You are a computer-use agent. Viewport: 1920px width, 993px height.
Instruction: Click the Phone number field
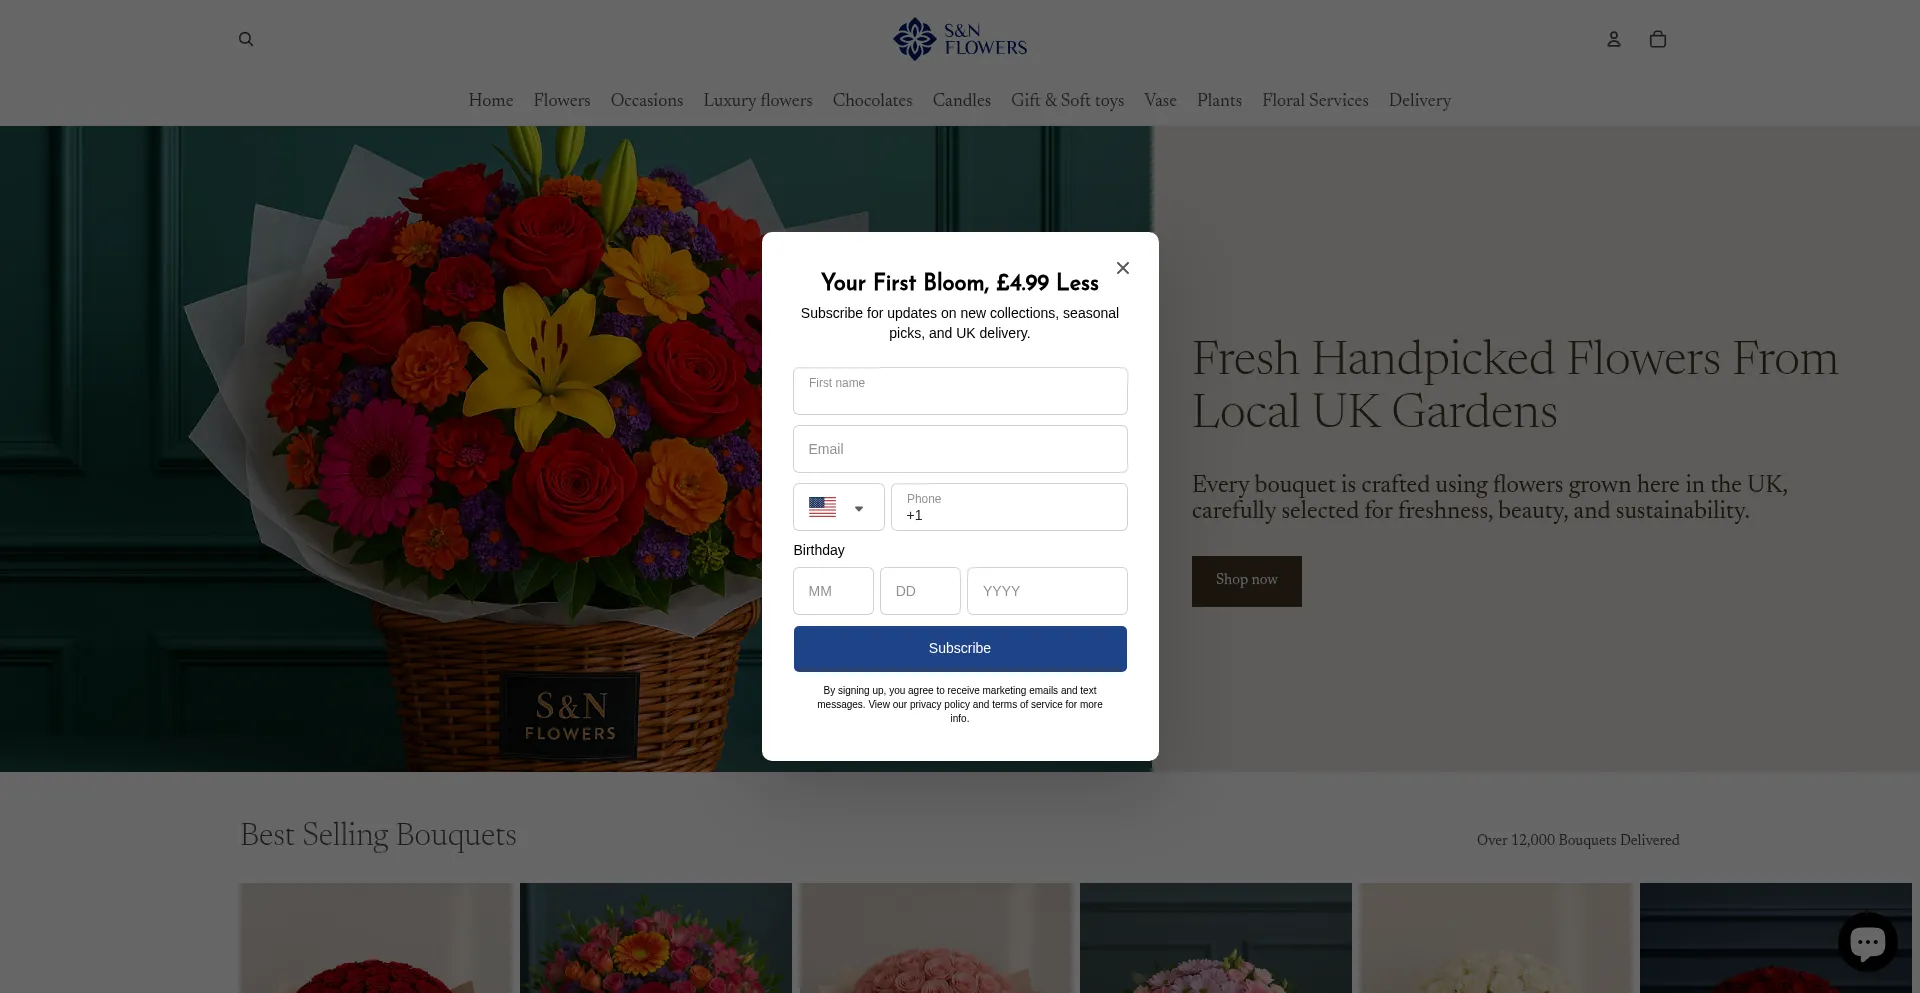1009,507
